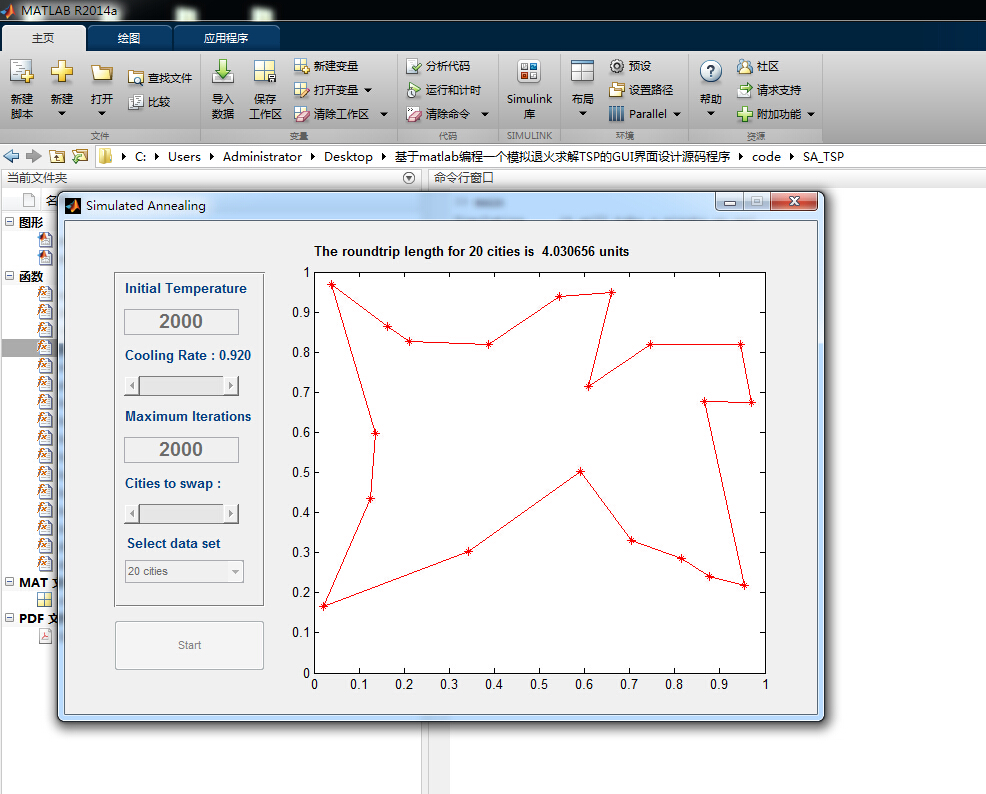Viewport: 986px width, 794px height.
Task: Switch to the Plots (绘图) tab
Action: [129, 38]
